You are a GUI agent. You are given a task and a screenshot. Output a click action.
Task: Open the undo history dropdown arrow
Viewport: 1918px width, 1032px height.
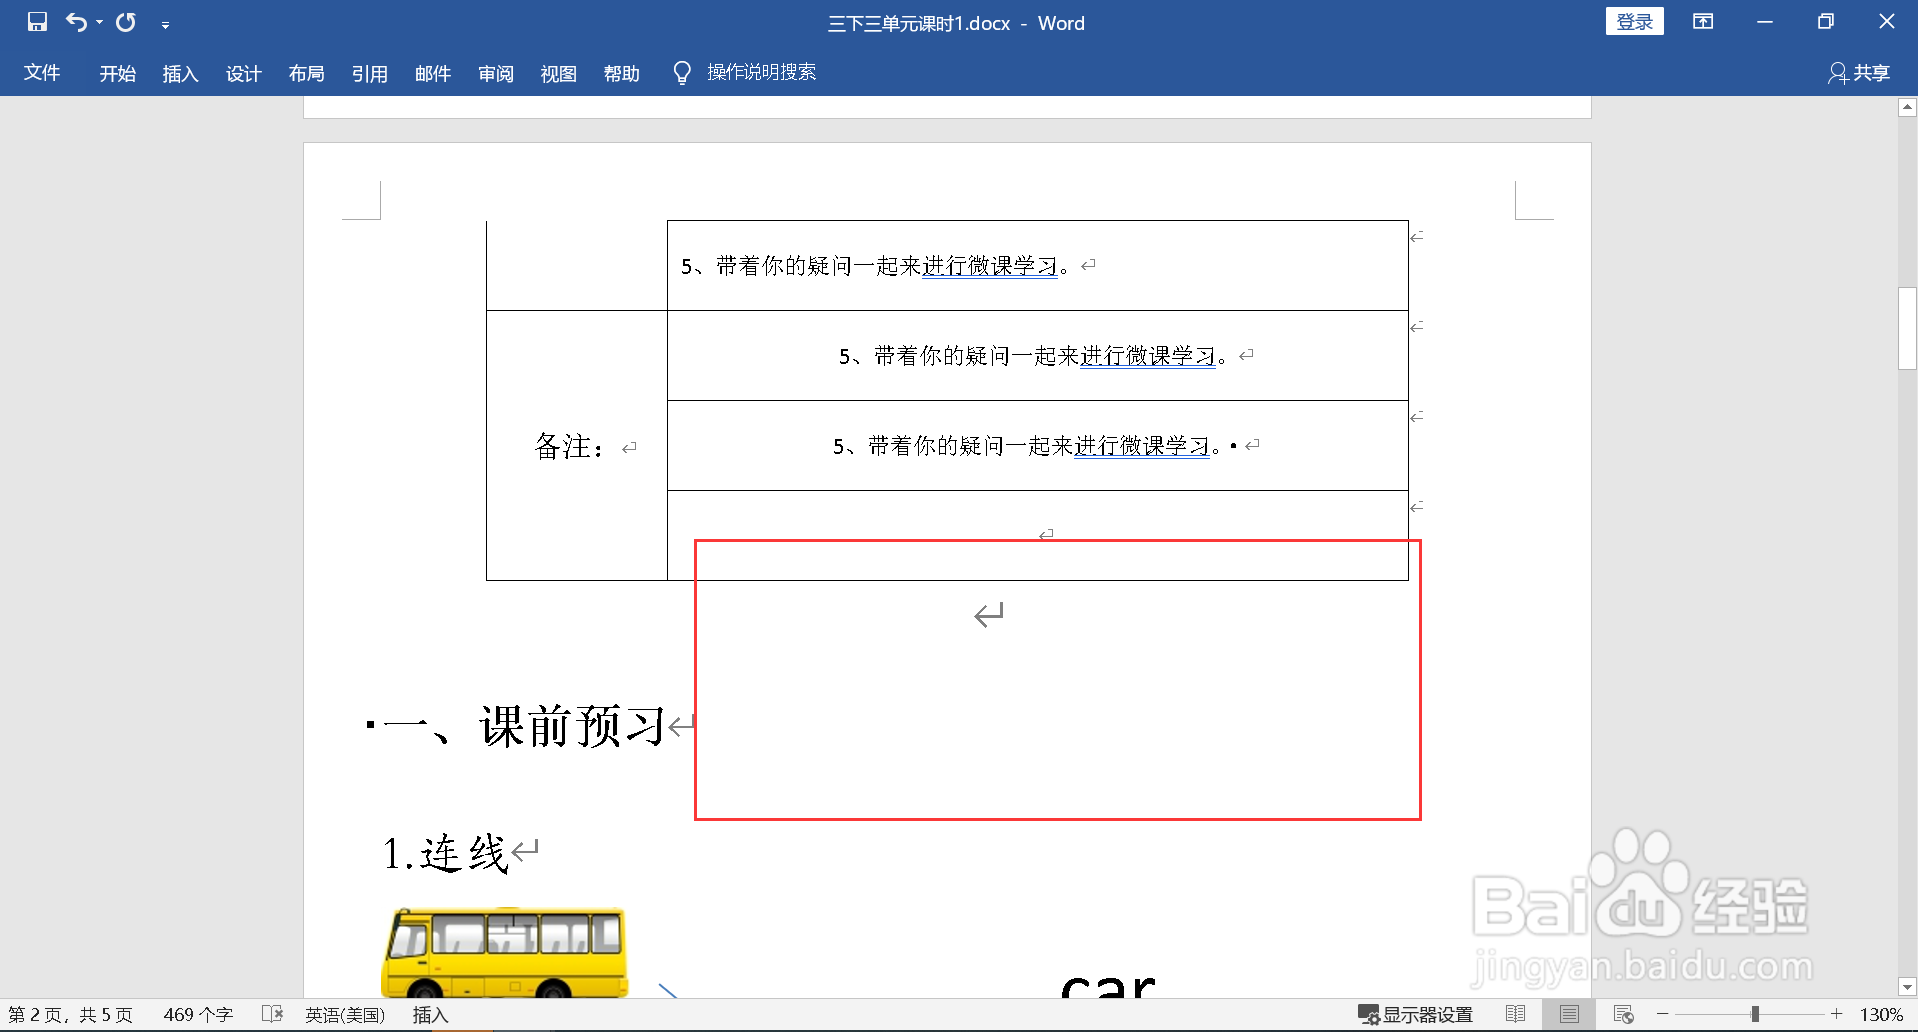coord(100,22)
